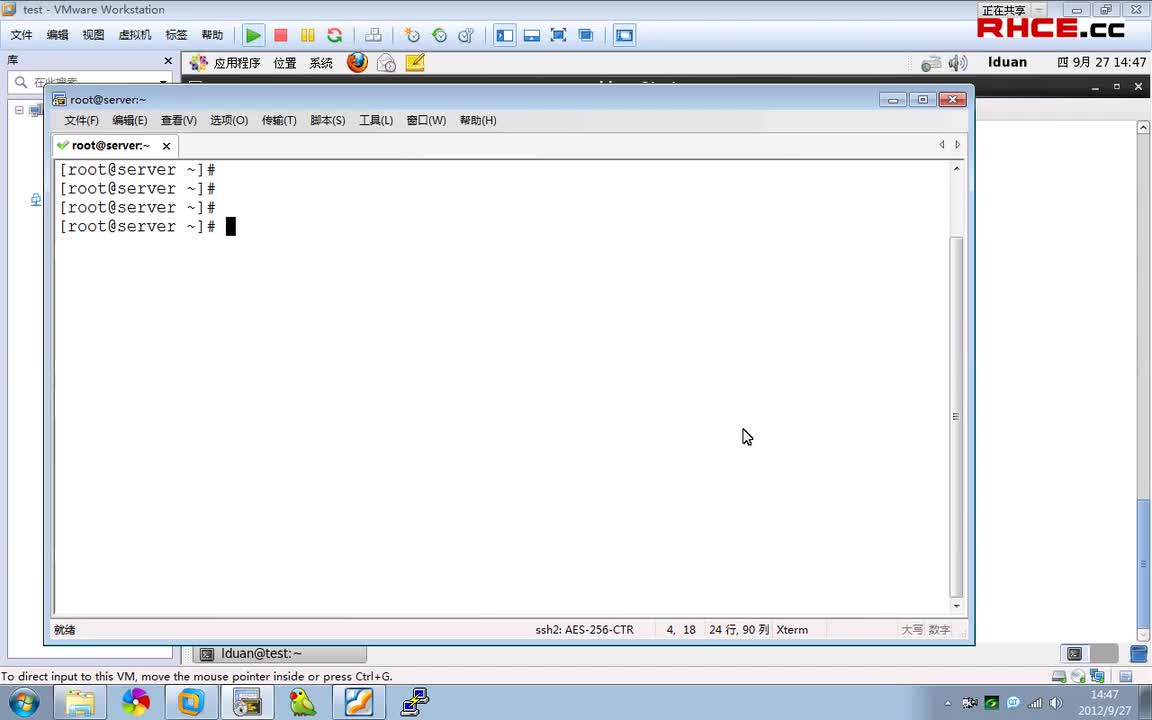
Task: Open the VMware 编辑 menu
Action: [x=57, y=35]
